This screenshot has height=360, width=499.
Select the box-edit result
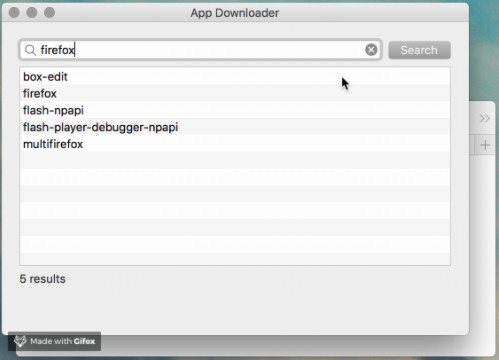[x=235, y=77]
